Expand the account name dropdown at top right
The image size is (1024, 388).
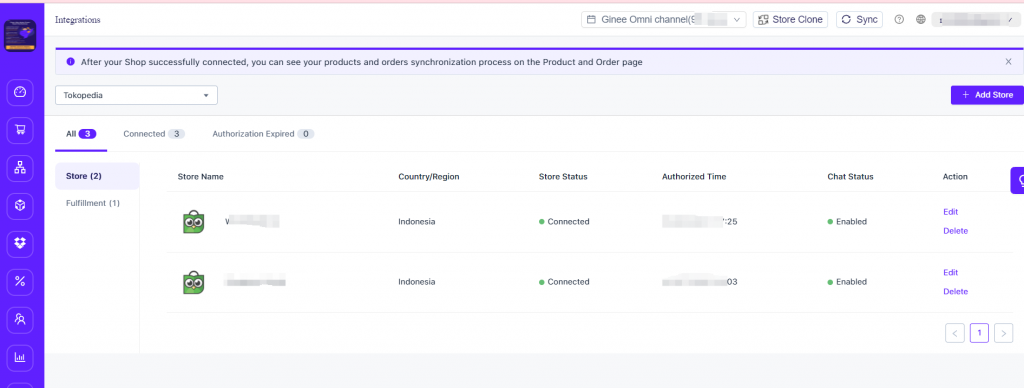[x=976, y=20]
